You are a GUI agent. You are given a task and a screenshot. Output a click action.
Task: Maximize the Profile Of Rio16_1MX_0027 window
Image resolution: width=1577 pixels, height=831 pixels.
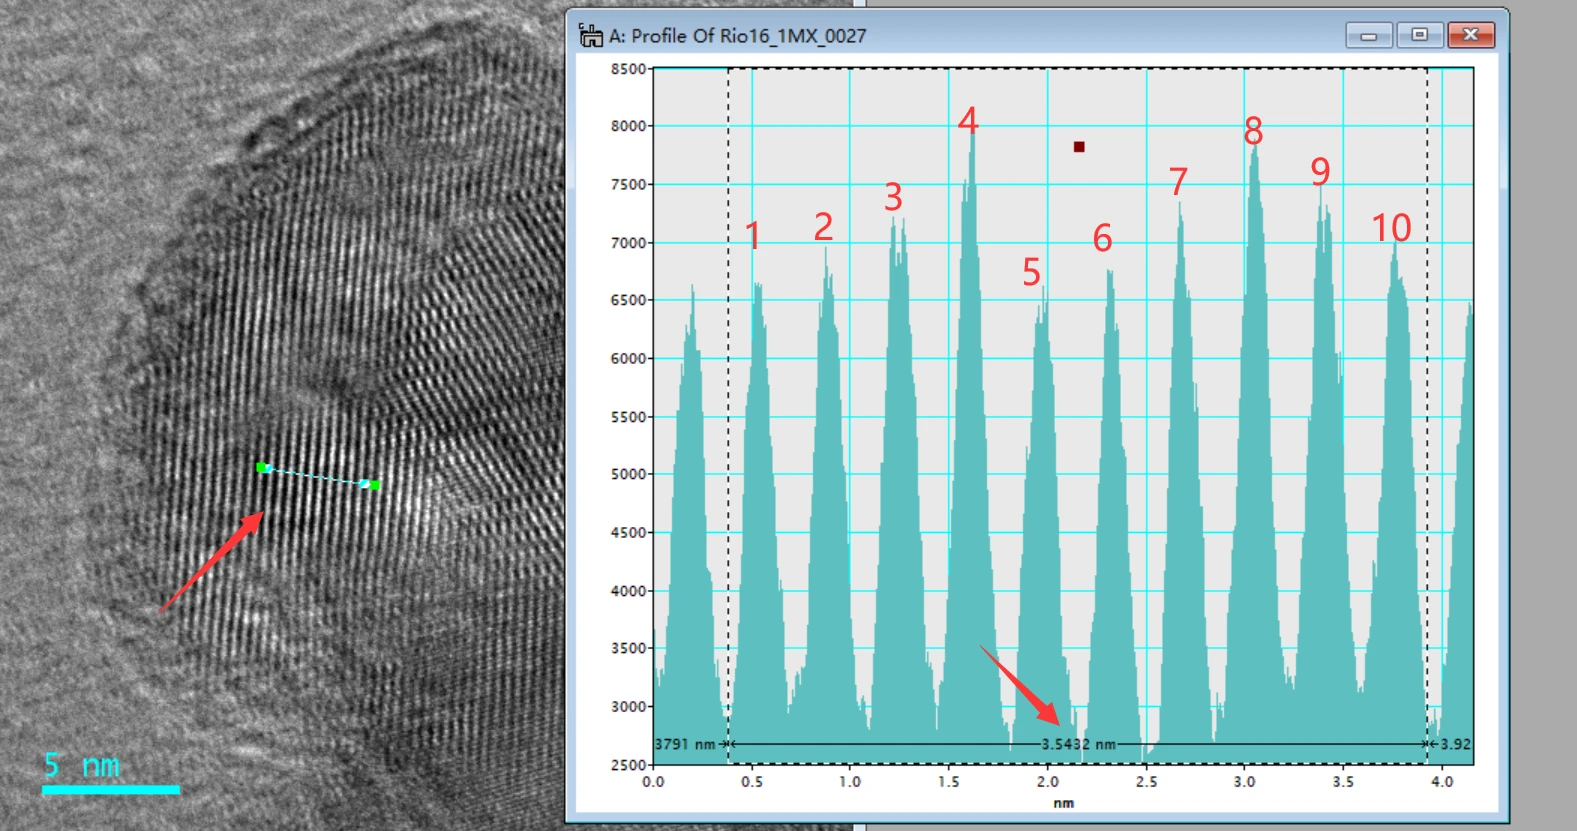tap(1419, 35)
